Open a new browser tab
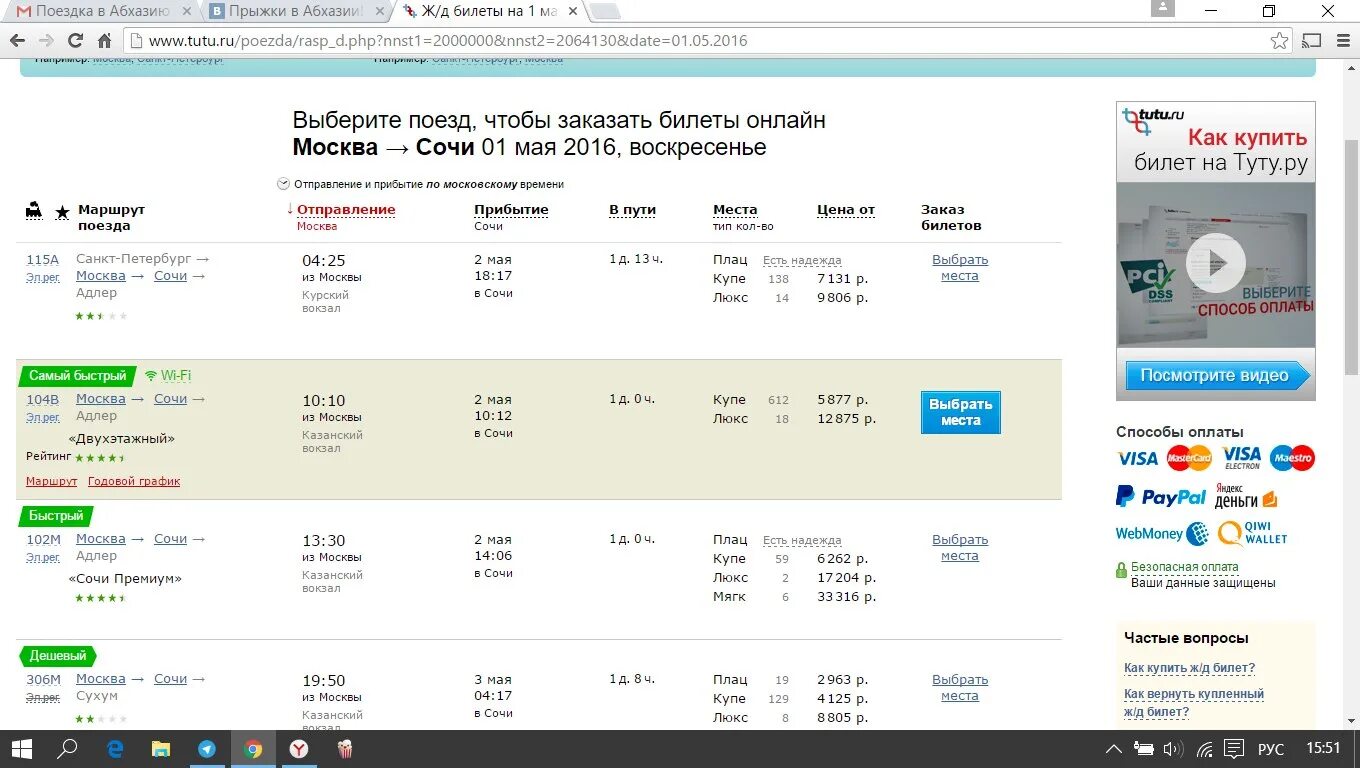The image size is (1360, 768). click(605, 12)
